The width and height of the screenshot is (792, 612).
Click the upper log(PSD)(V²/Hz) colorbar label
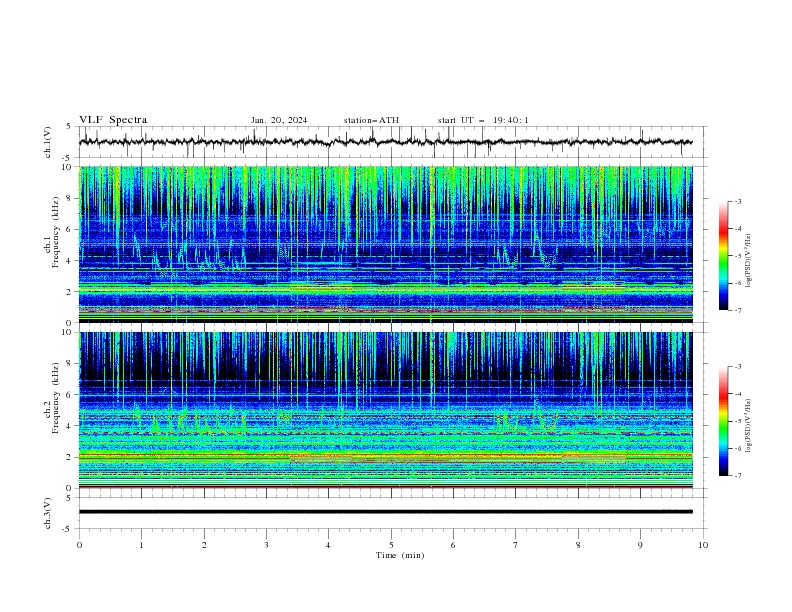click(x=748, y=261)
